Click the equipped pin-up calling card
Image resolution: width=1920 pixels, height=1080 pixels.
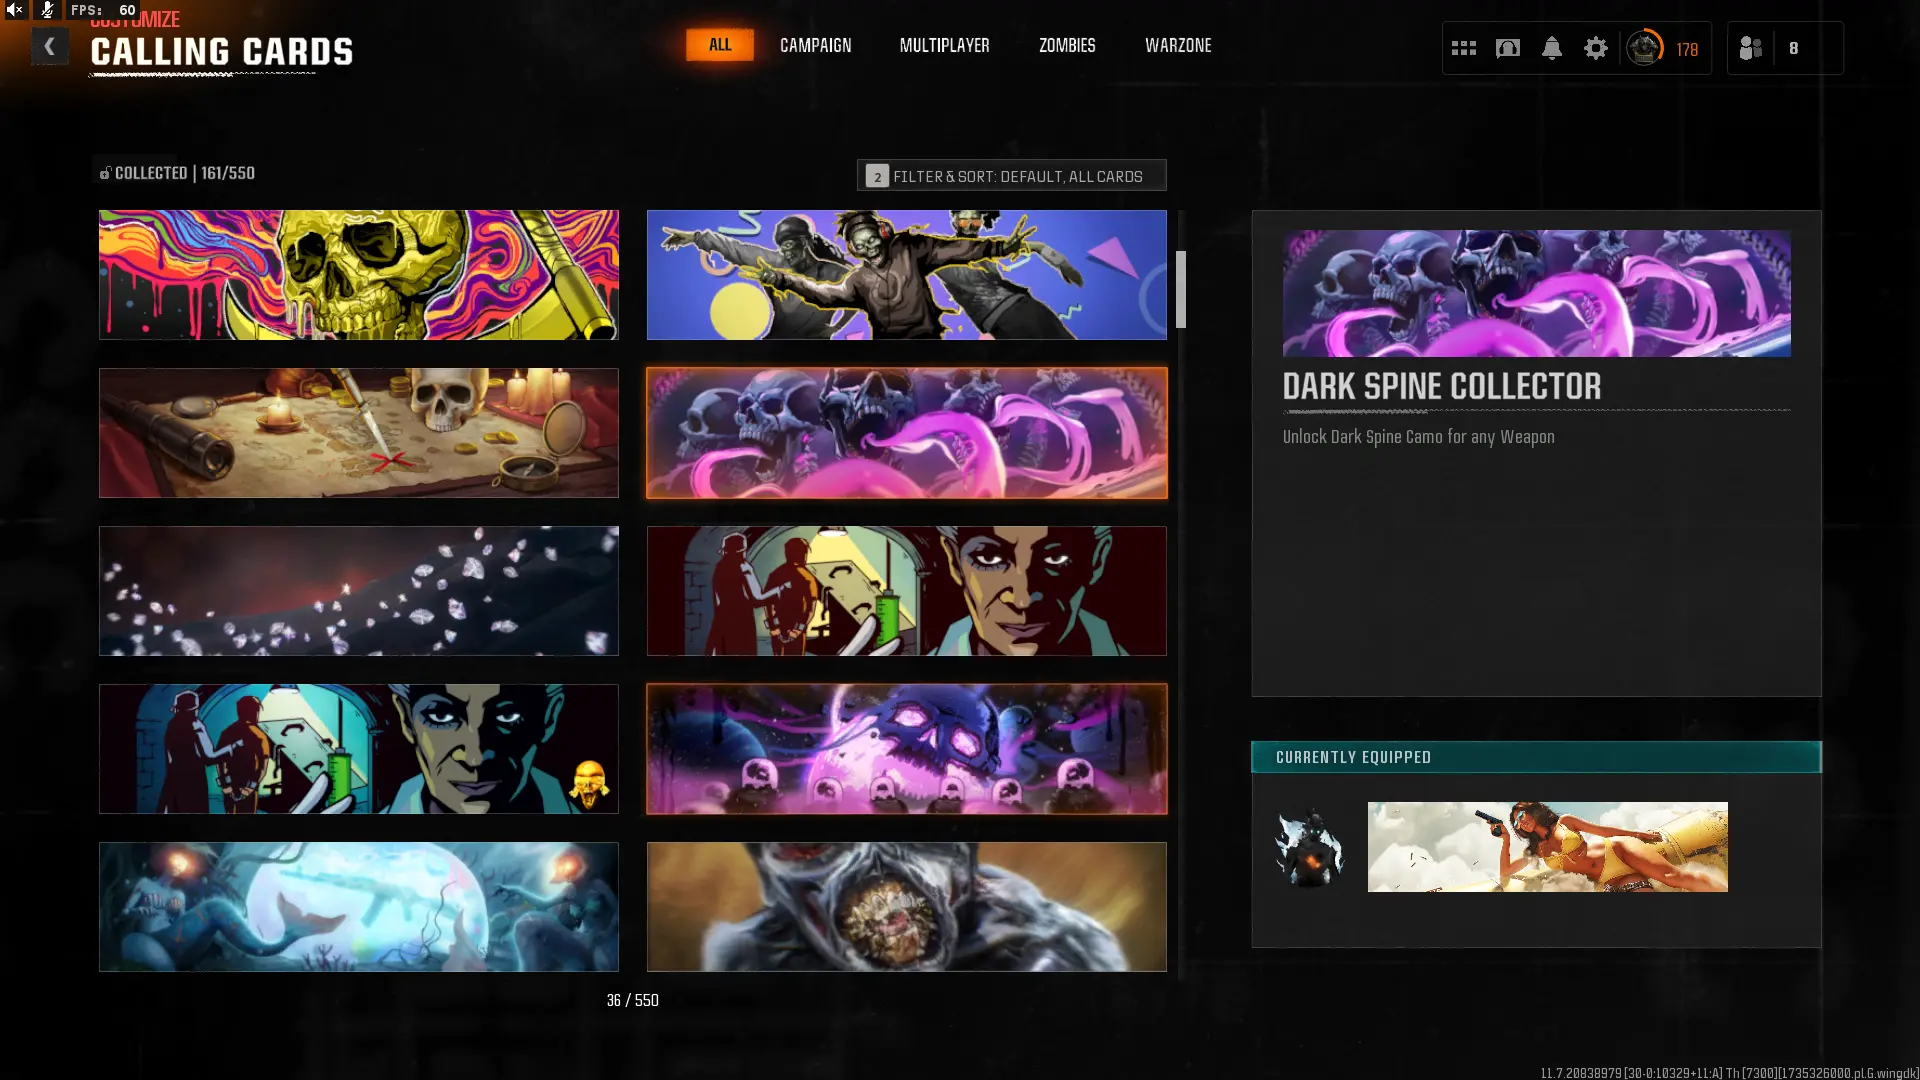click(1547, 847)
